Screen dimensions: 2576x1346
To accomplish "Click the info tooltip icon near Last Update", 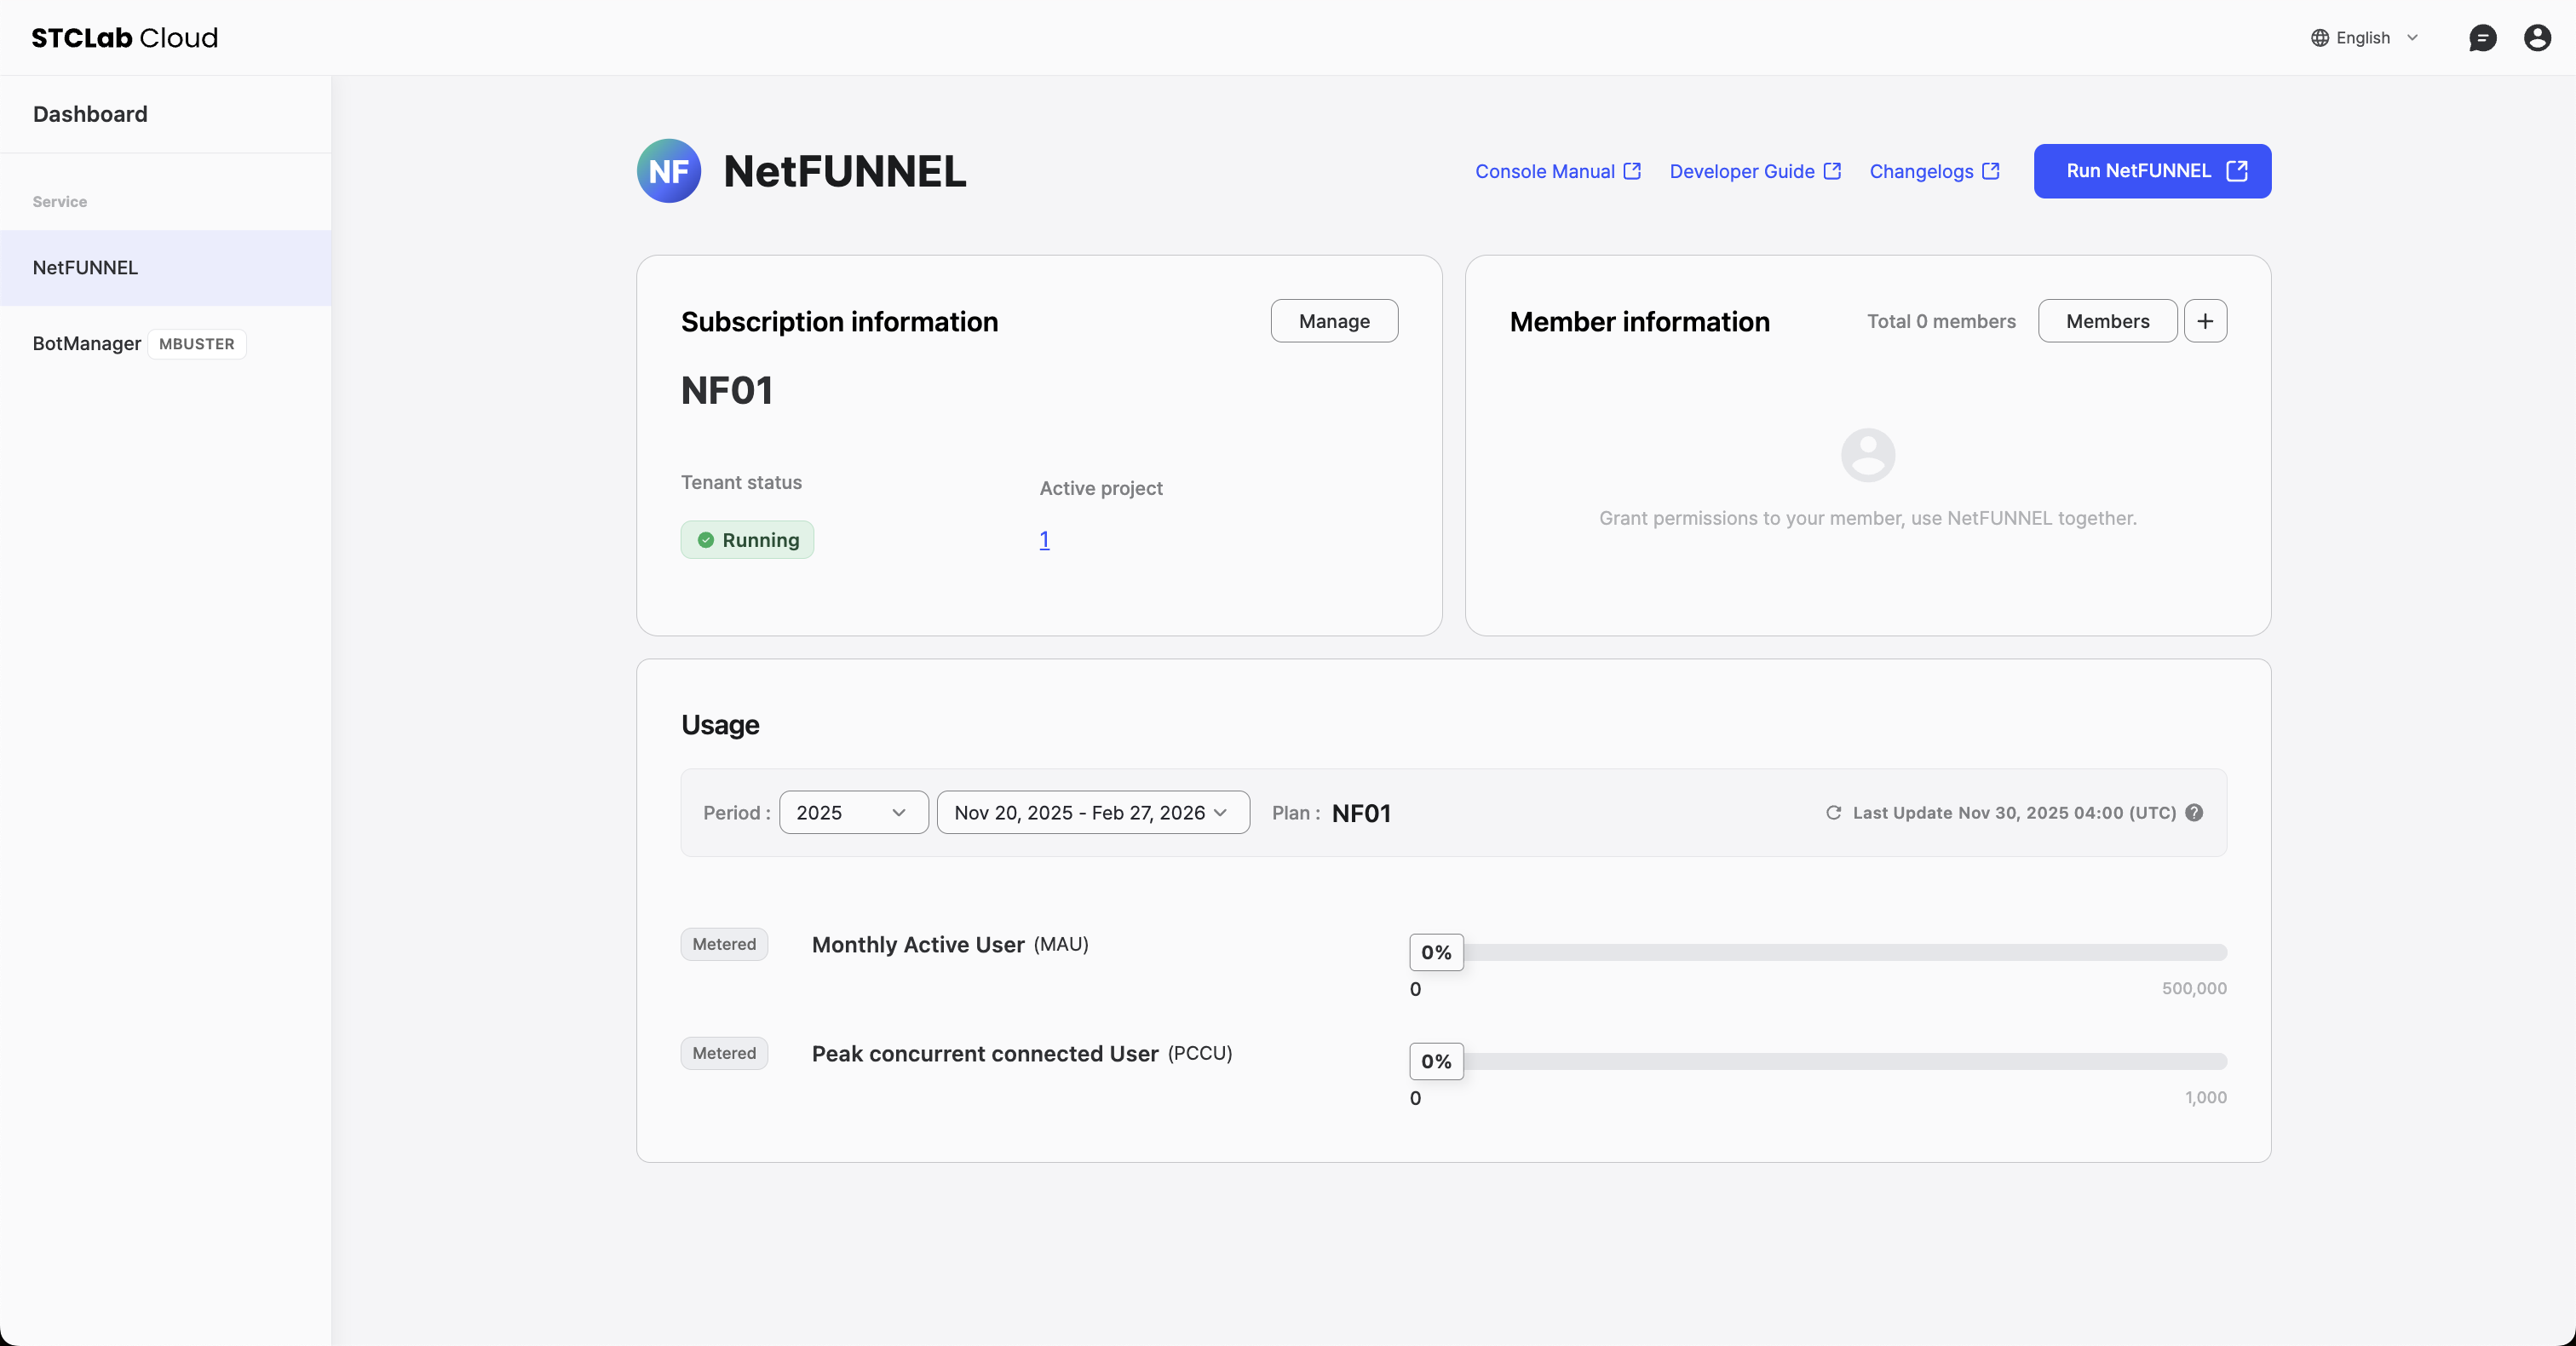I will (x=2194, y=813).
